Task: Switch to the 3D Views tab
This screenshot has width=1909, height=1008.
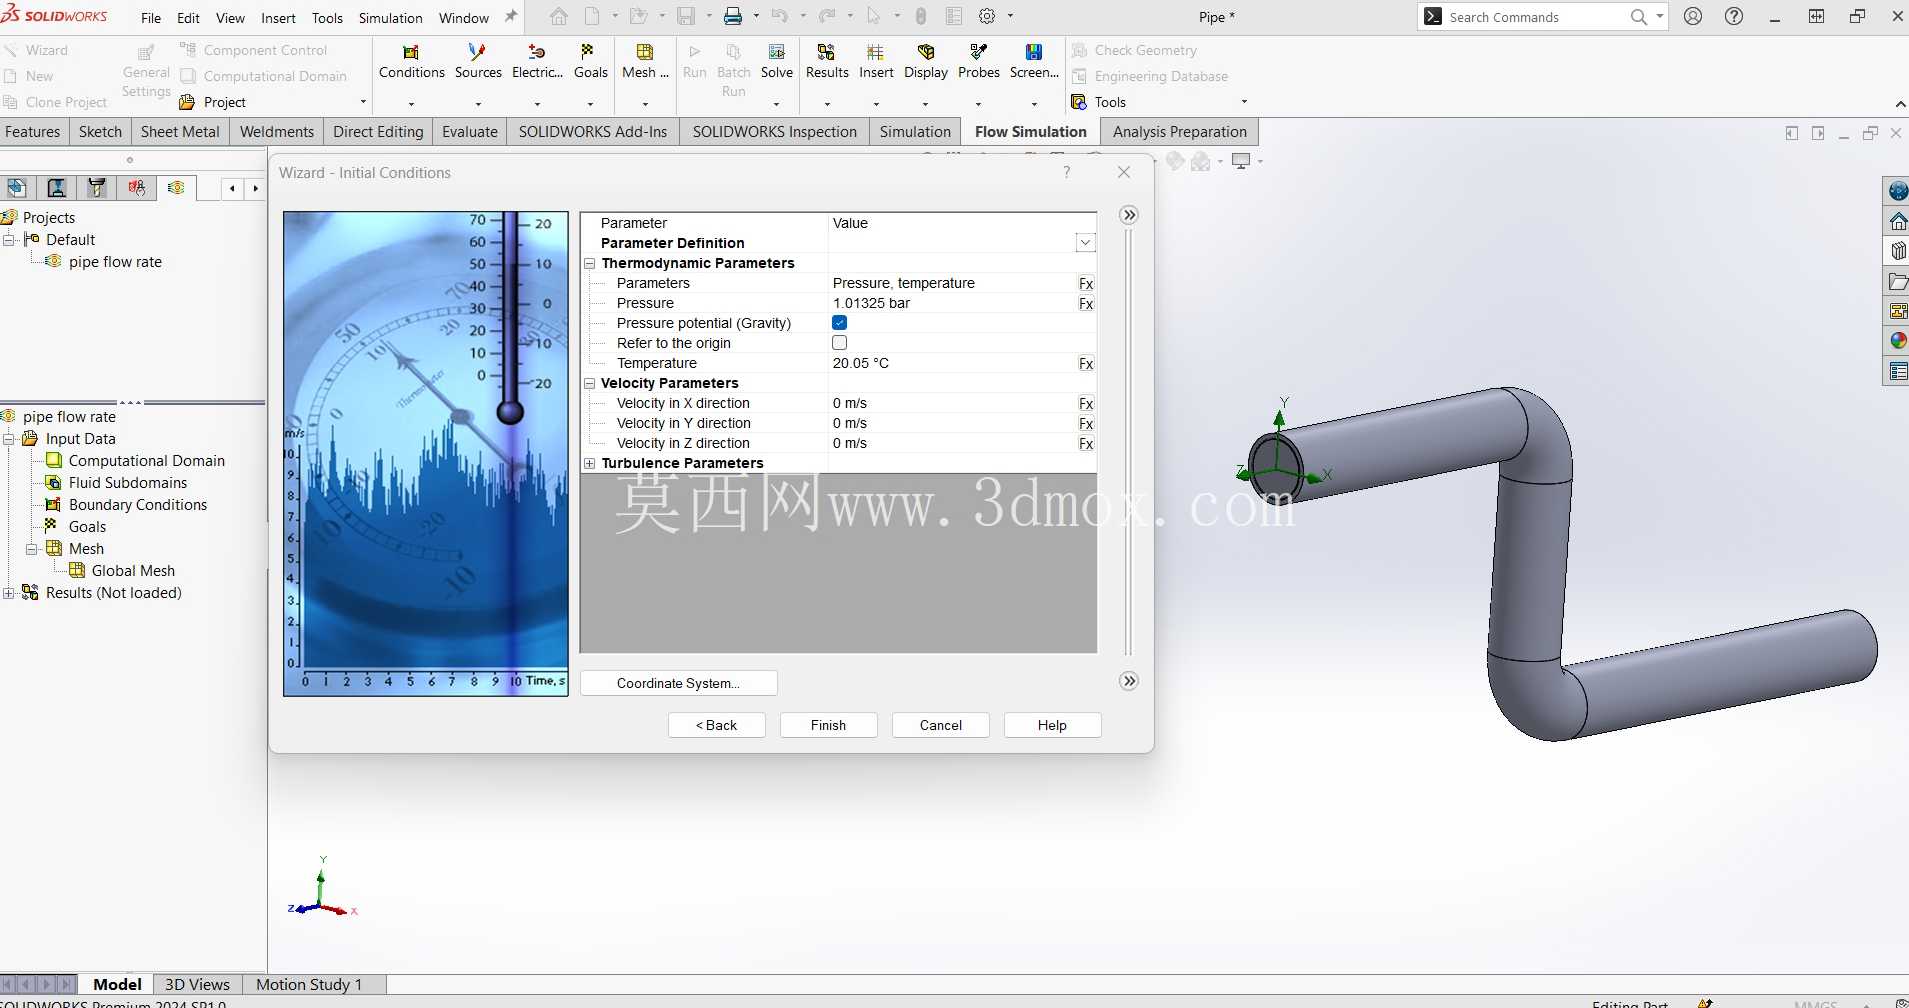Action: [x=197, y=985]
